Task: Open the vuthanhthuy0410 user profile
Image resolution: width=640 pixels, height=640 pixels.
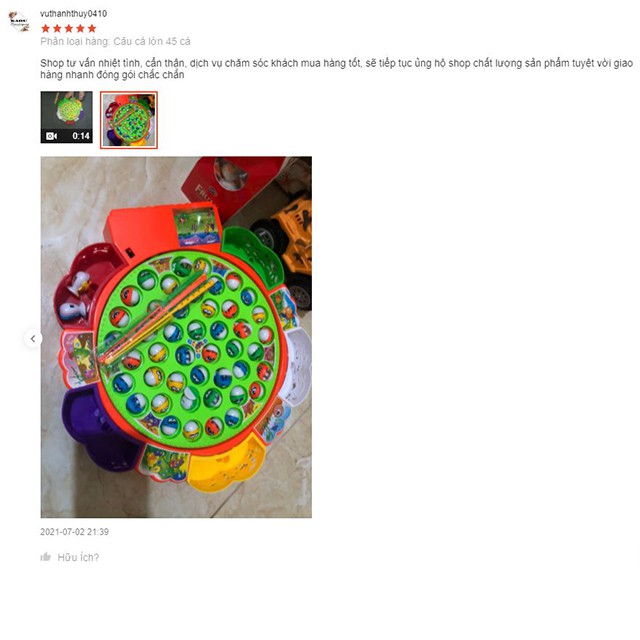Action: click(x=73, y=13)
